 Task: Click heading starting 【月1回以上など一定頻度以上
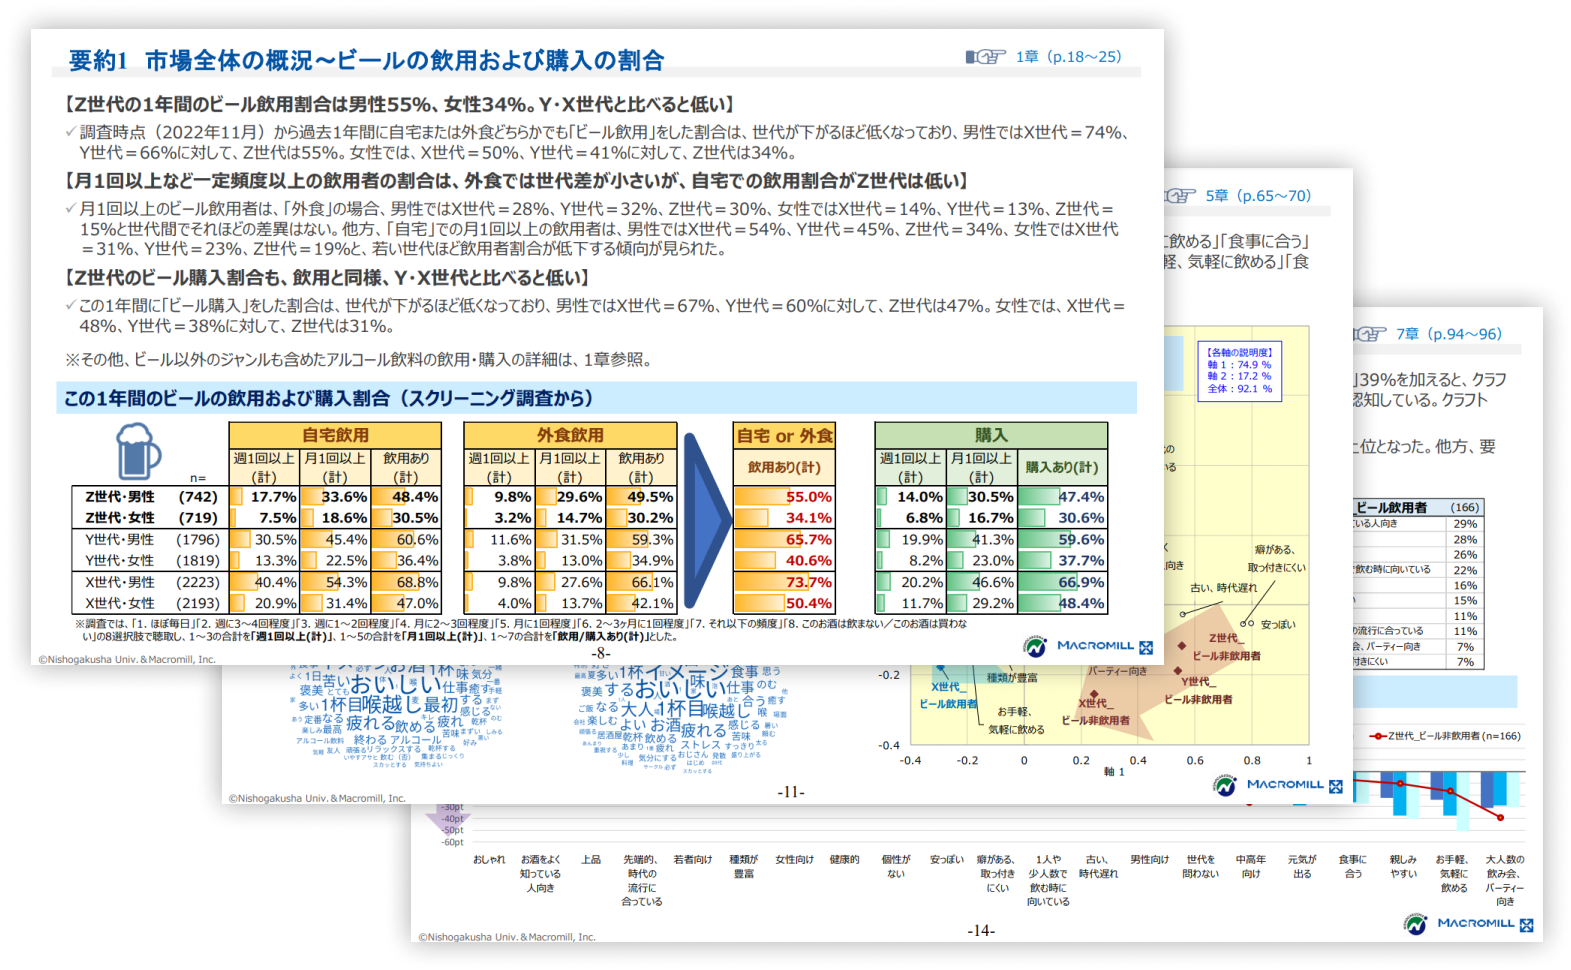[x=516, y=181]
